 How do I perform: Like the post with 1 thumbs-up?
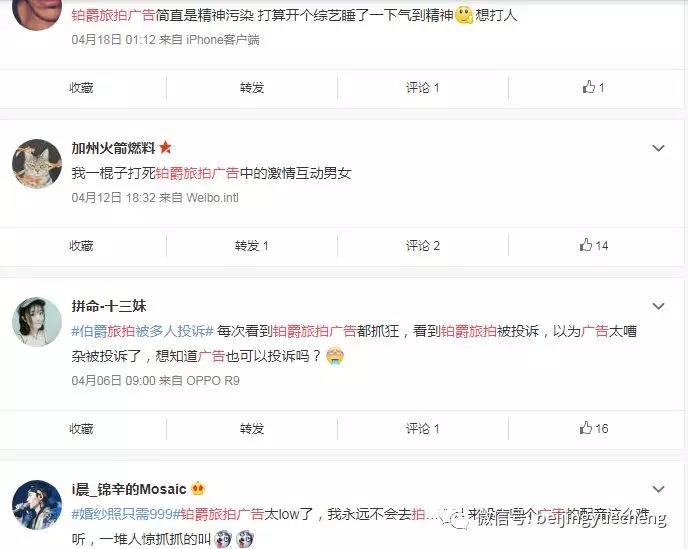coord(593,87)
